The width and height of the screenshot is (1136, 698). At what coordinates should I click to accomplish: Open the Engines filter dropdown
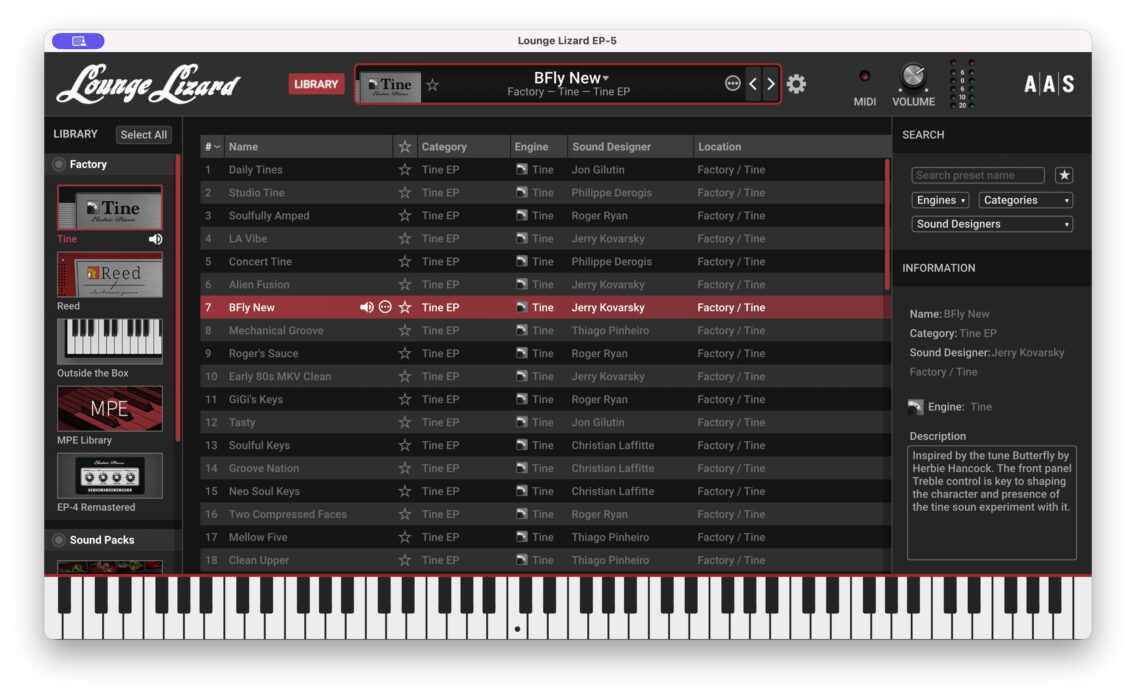coord(940,200)
